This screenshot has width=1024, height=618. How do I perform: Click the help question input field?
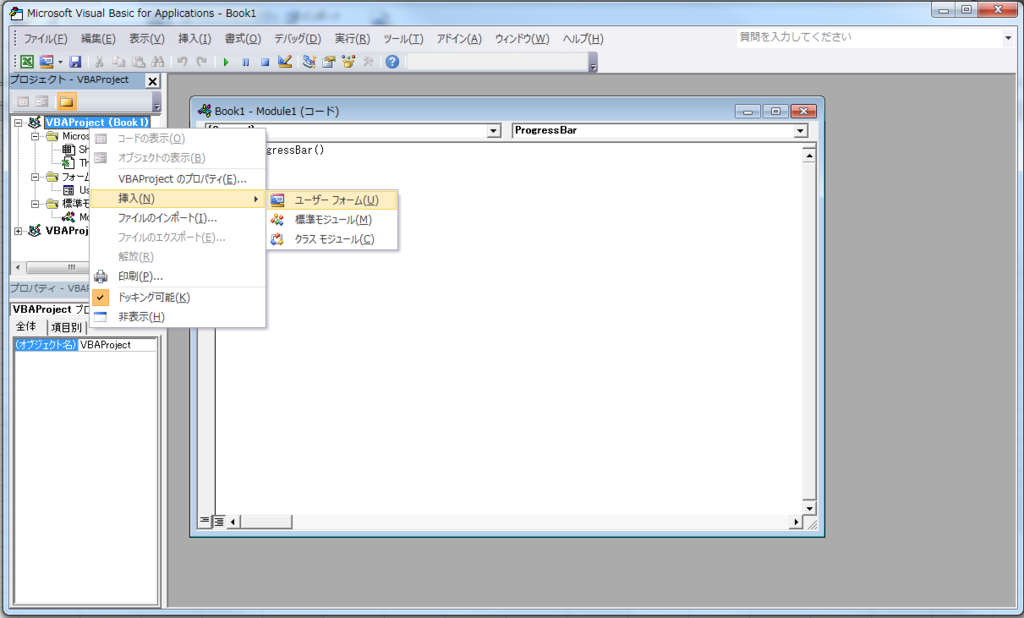click(x=869, y=37)
